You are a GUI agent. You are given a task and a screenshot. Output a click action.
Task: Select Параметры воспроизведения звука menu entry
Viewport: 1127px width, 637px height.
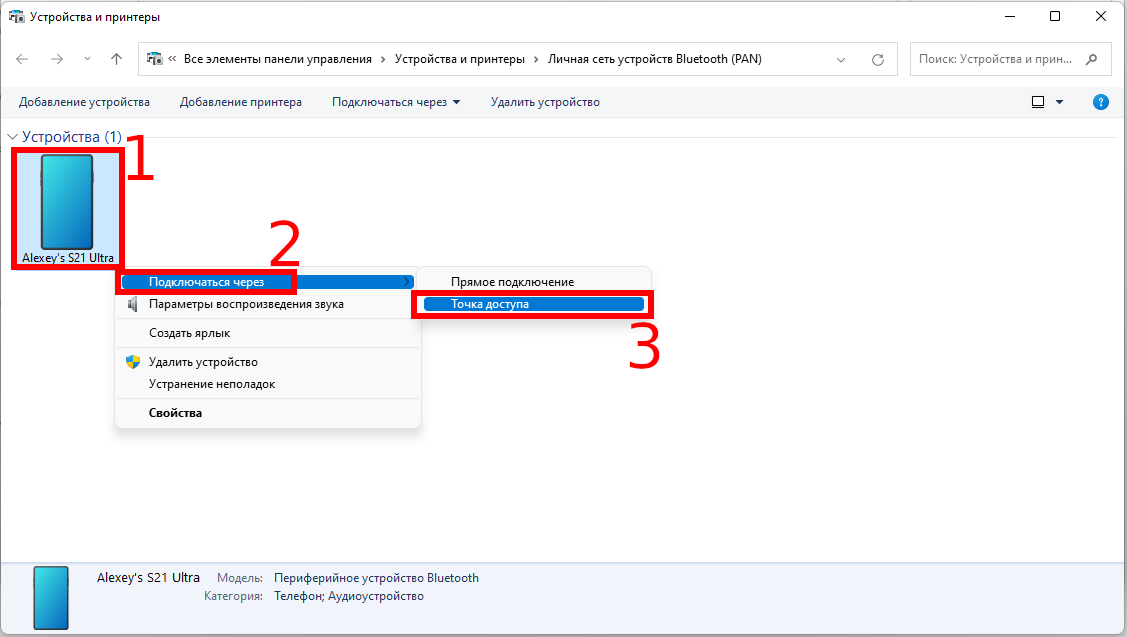click(246, 304)
